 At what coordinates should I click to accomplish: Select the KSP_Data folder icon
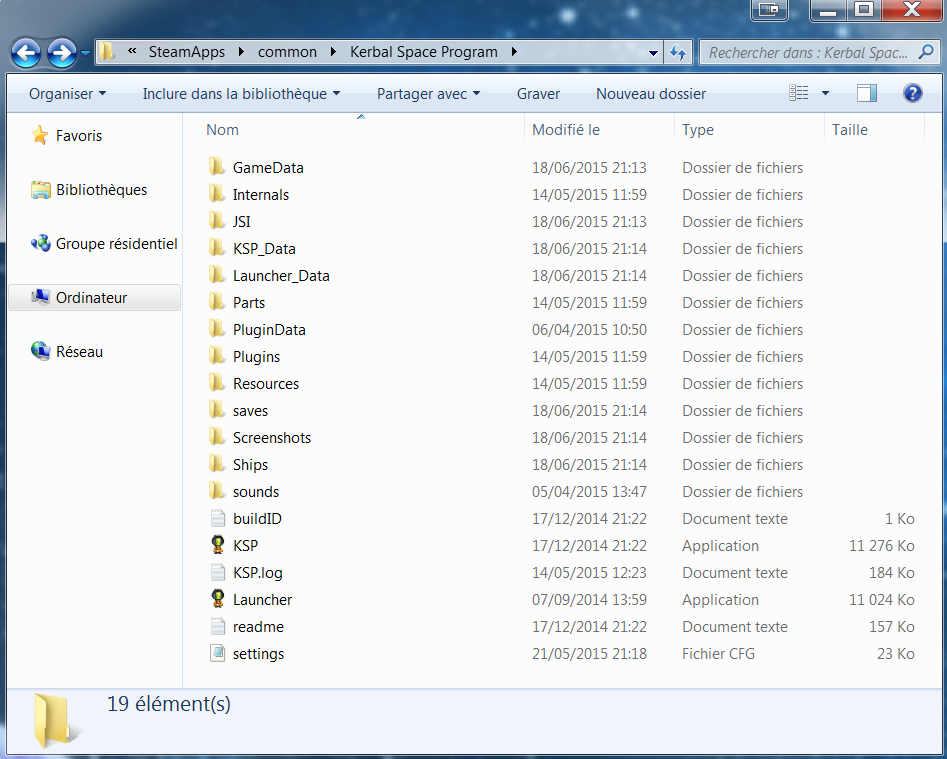pyautogui.click(x=217, y=248)
